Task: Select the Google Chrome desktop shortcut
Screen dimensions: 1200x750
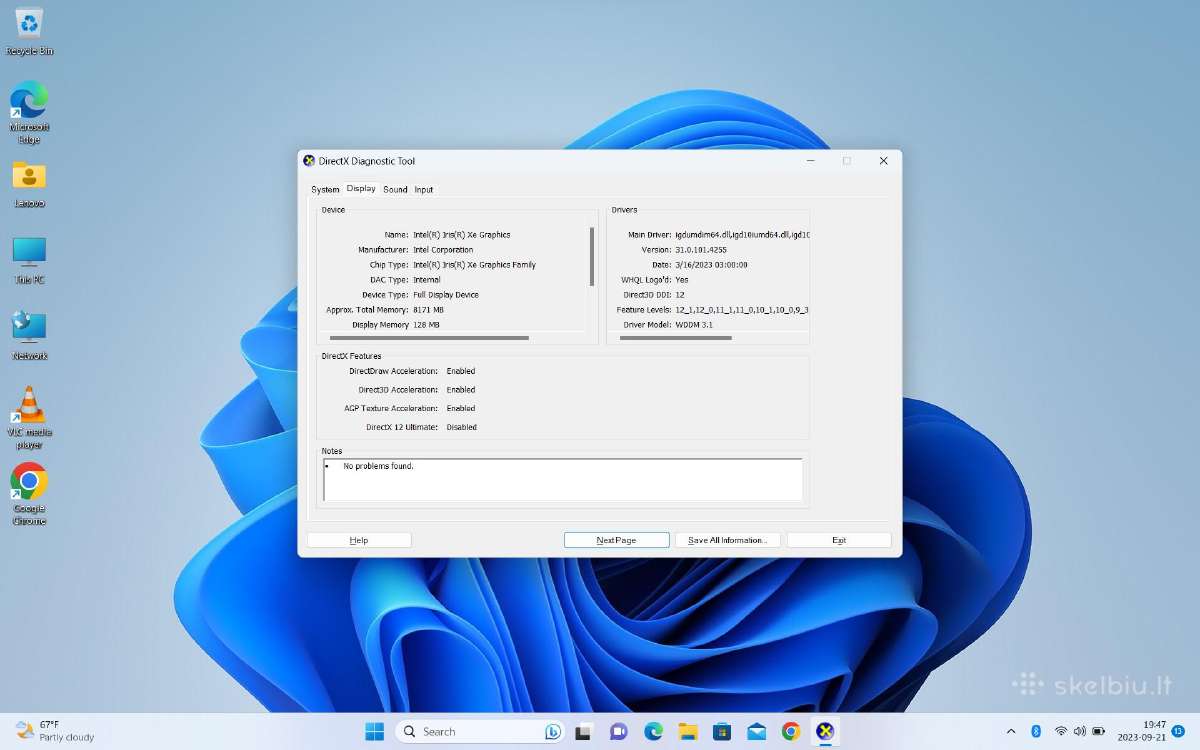Action: 29,494
